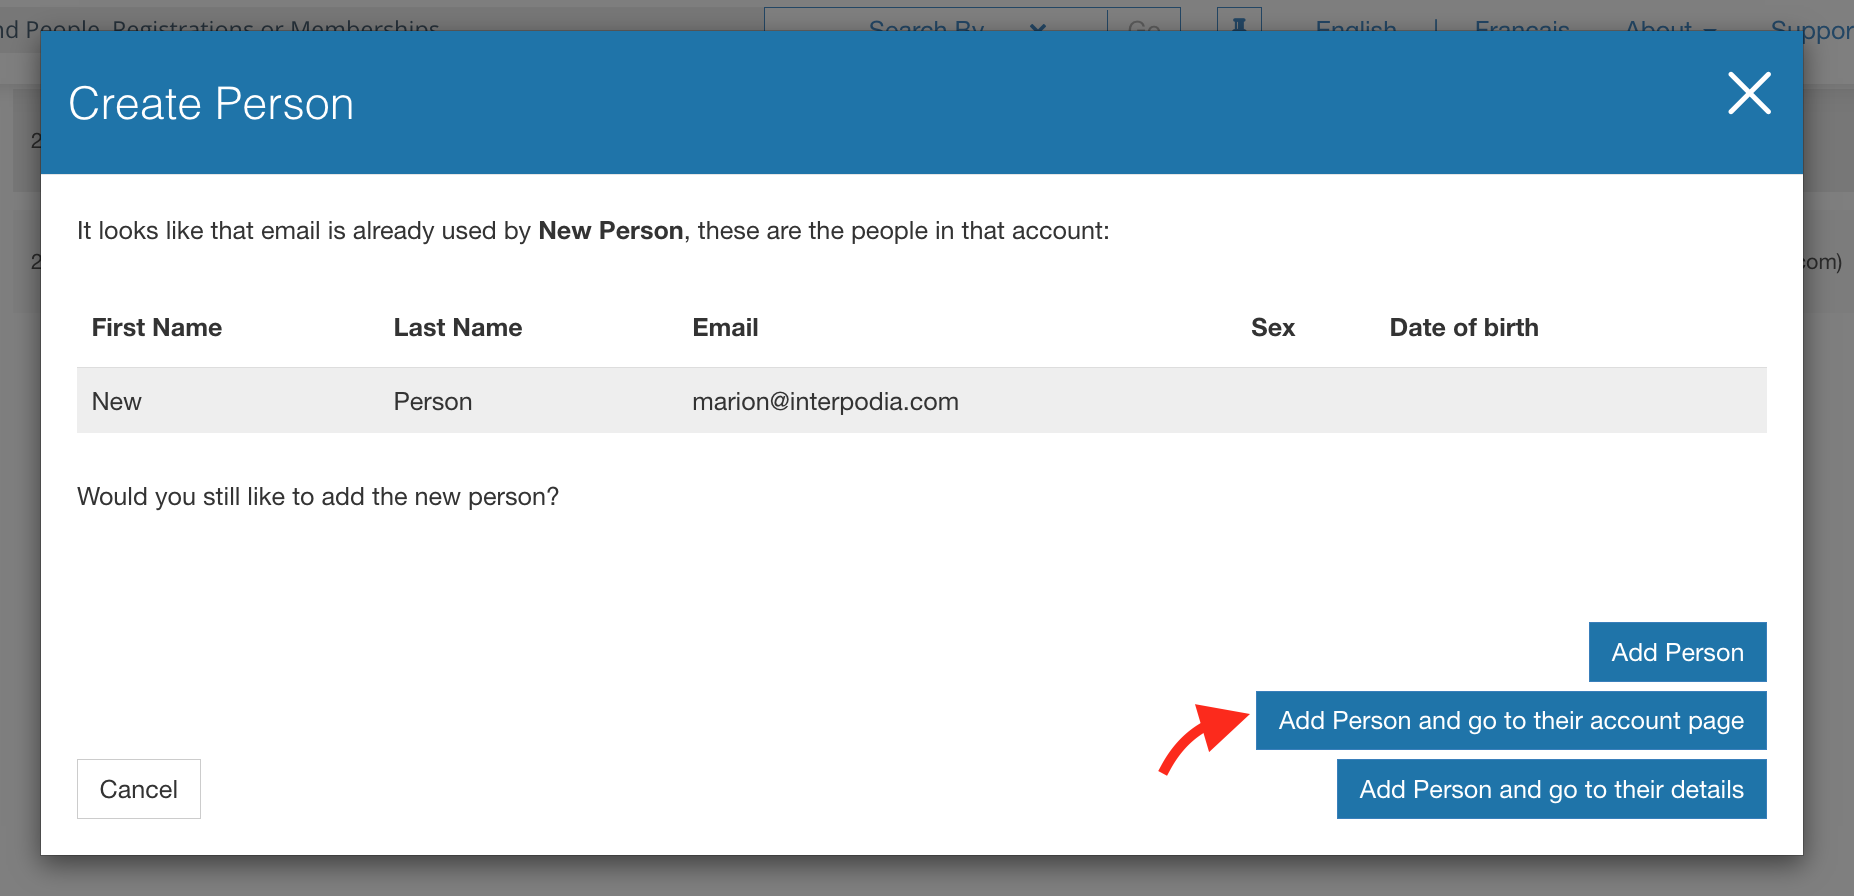Switch language to Français

coord(1521,26)
